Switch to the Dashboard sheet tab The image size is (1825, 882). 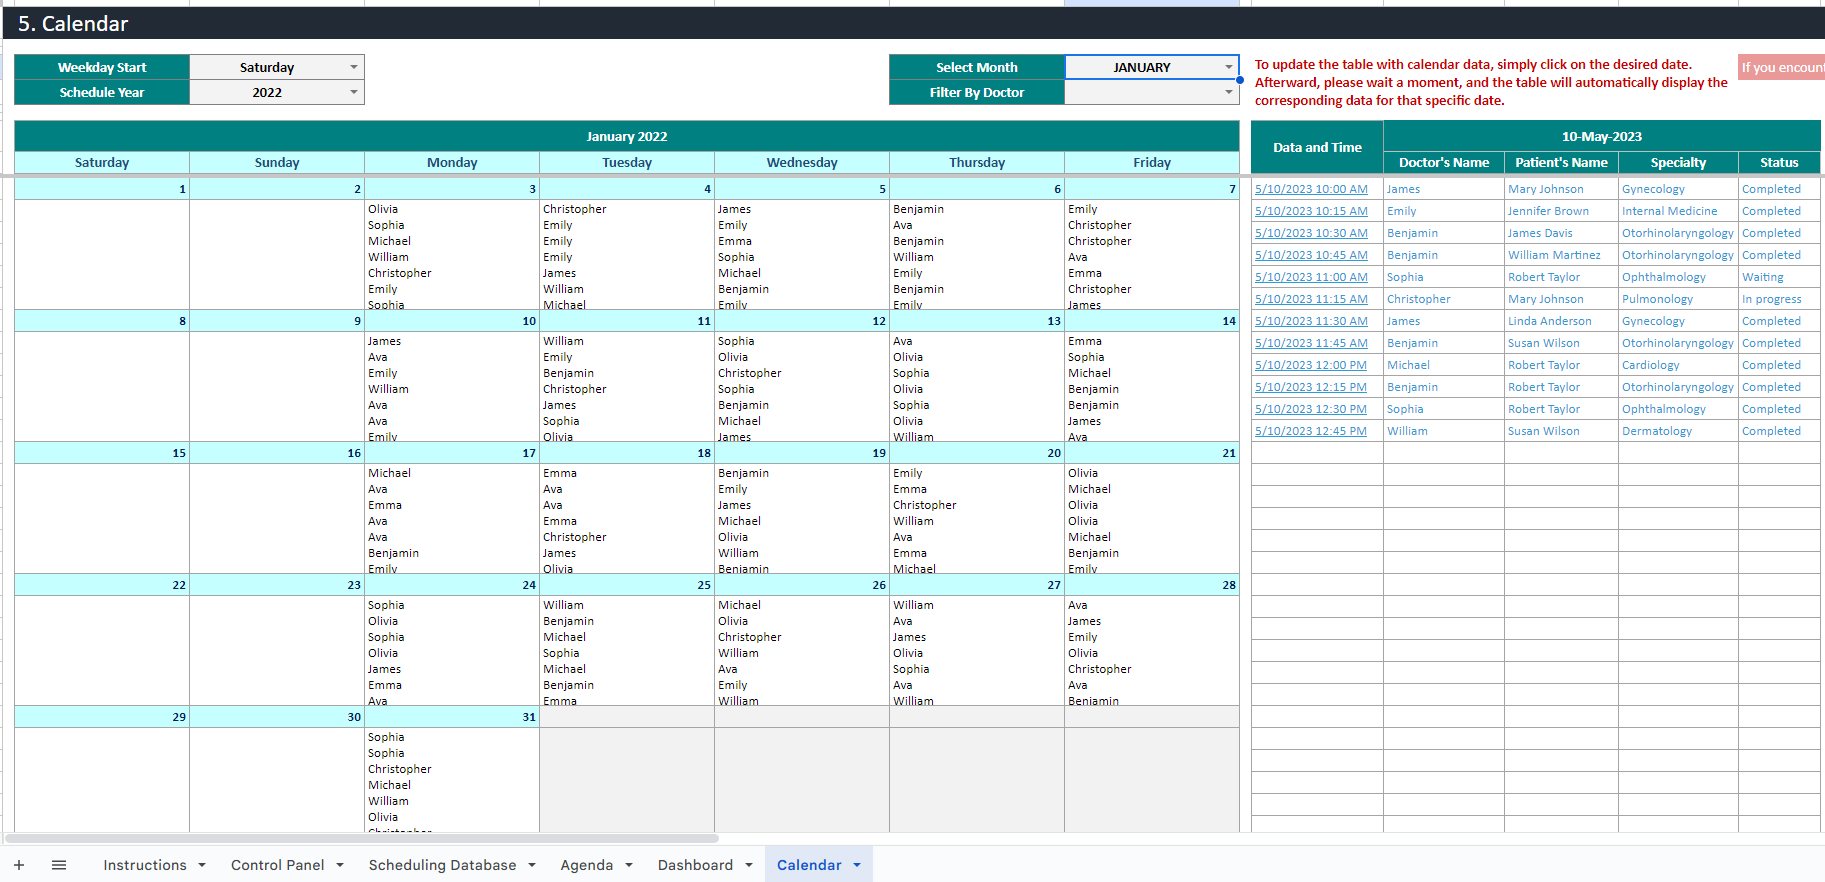coord(695,865)
